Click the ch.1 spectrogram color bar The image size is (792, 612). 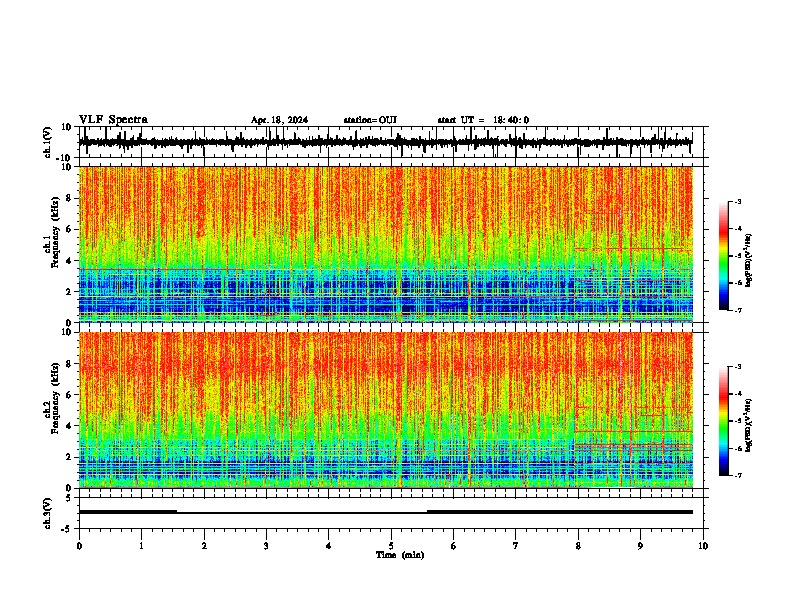coord(723,255)
